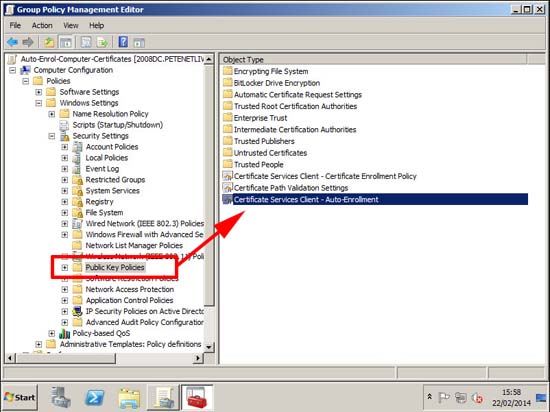The image size is (550, 412).
Task: Select File System in the tree
Action: pyautogui.click(x=104, y=212)
